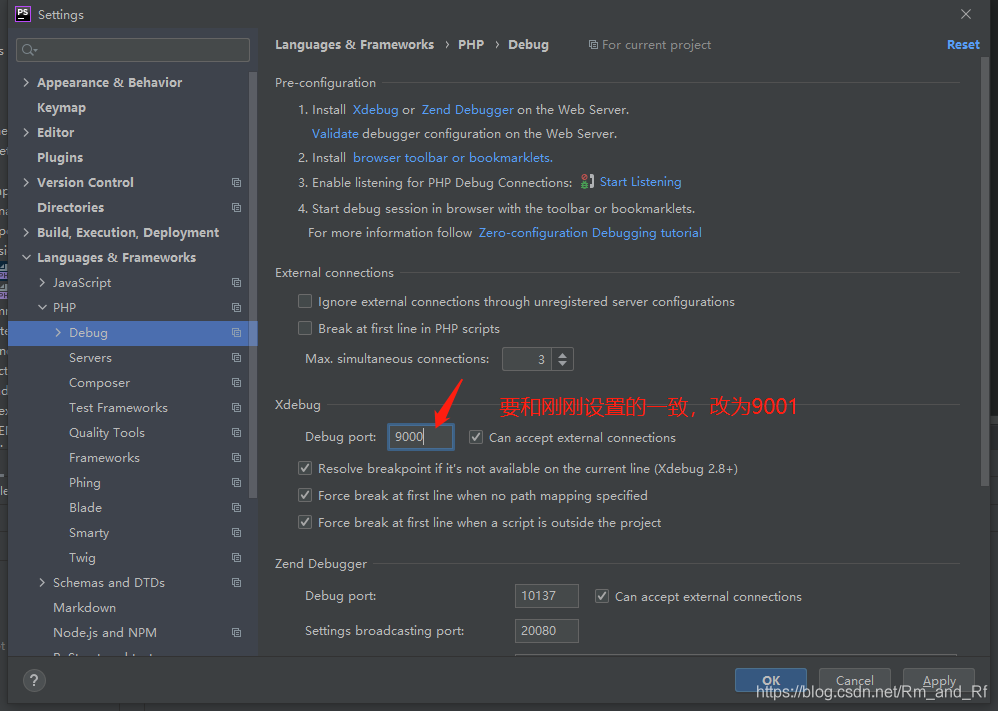Click project-level icon on Debug row

pyautogui.click(x=237, y=332)
